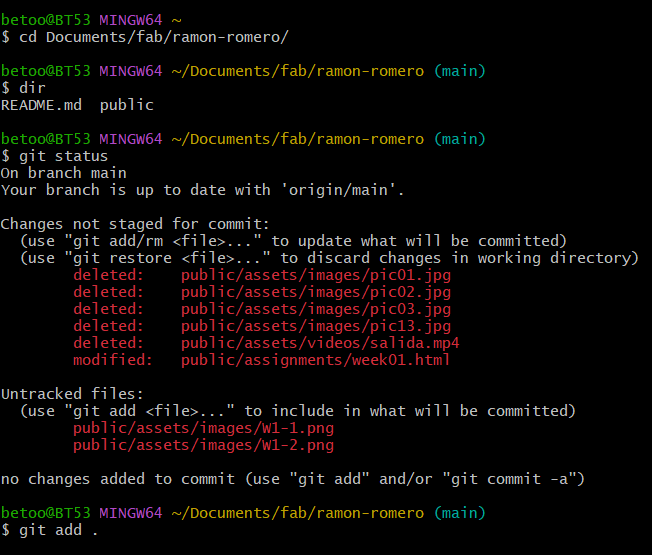
Task: Click modified file path week01.html
Action: [x=316, y=360]
